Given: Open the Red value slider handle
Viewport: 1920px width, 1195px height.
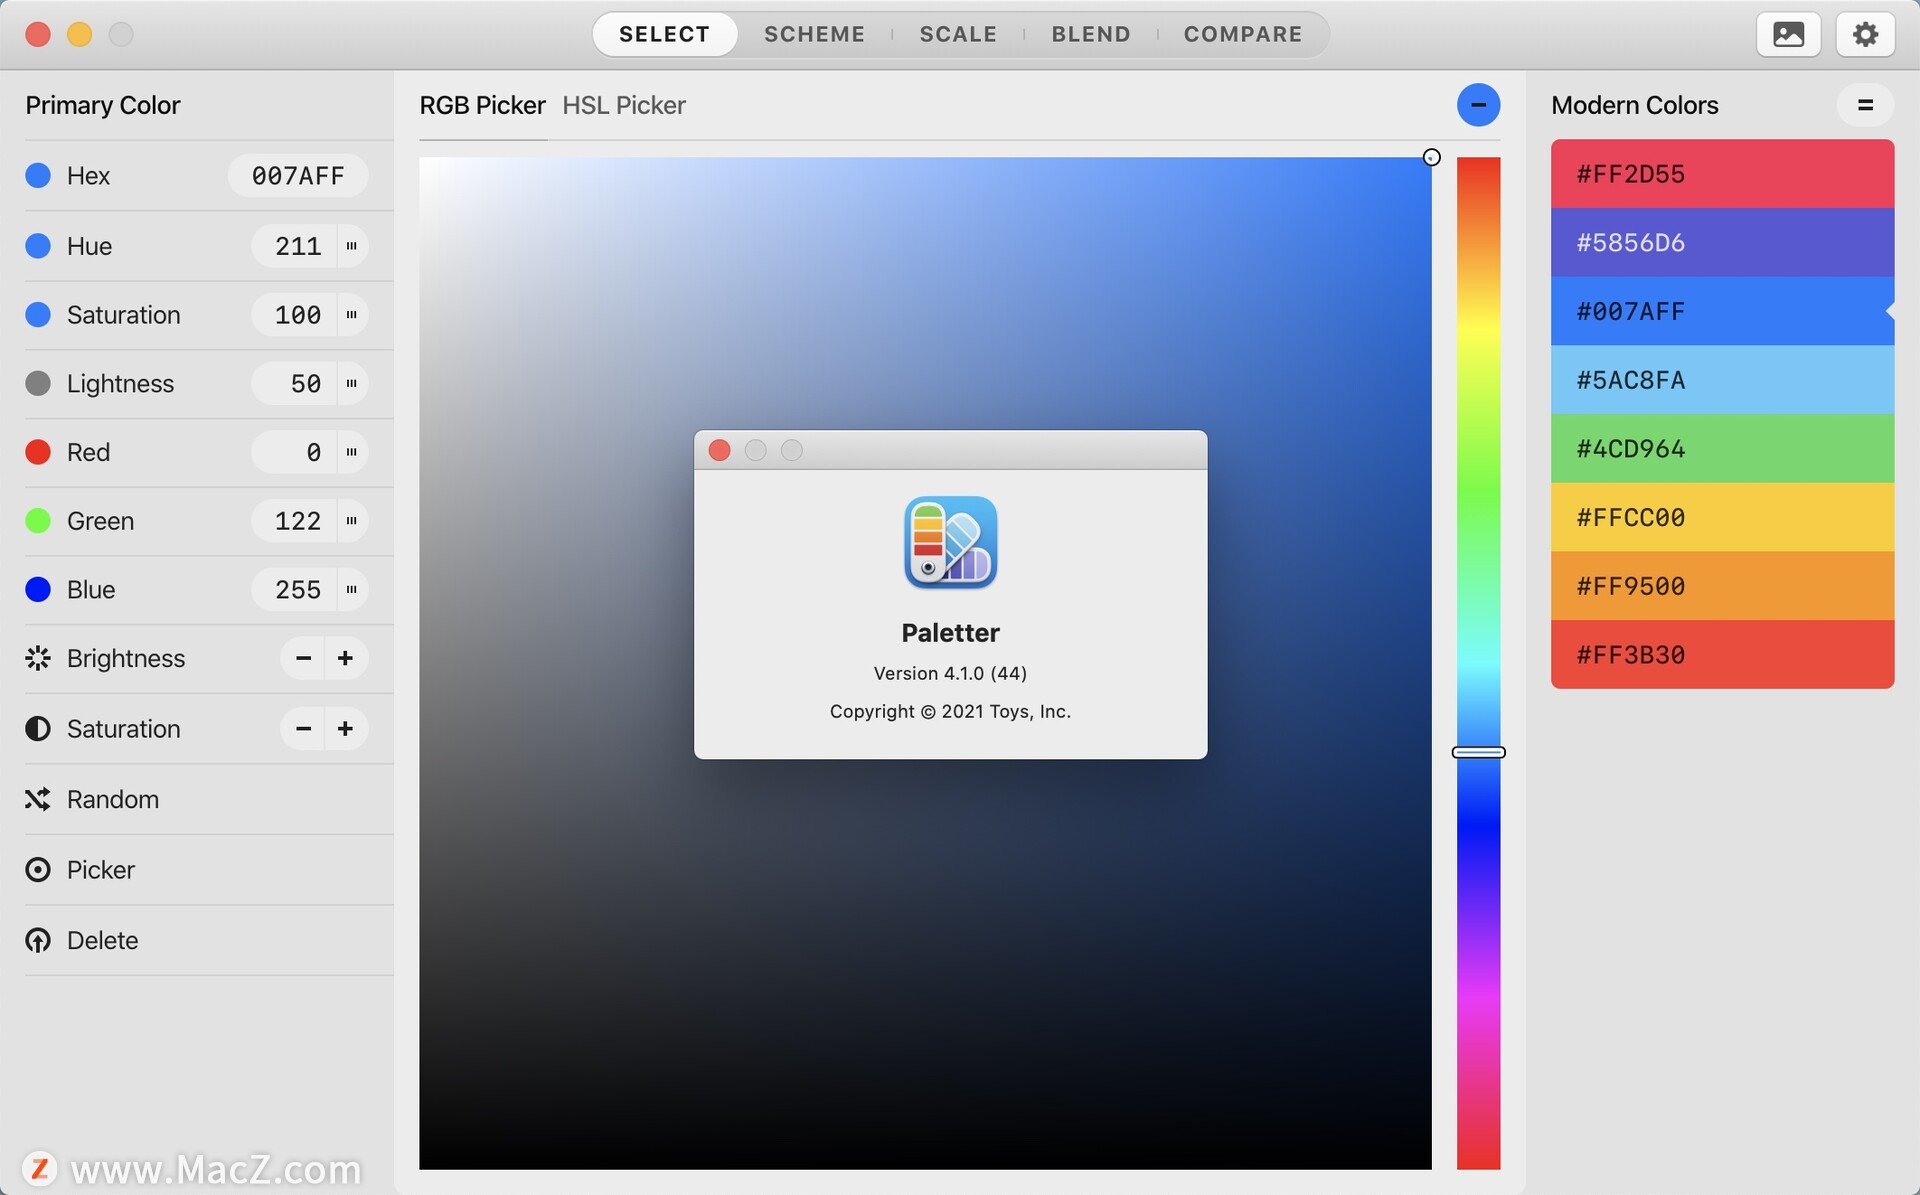Looking at the screenshot, I should (352, 452).
